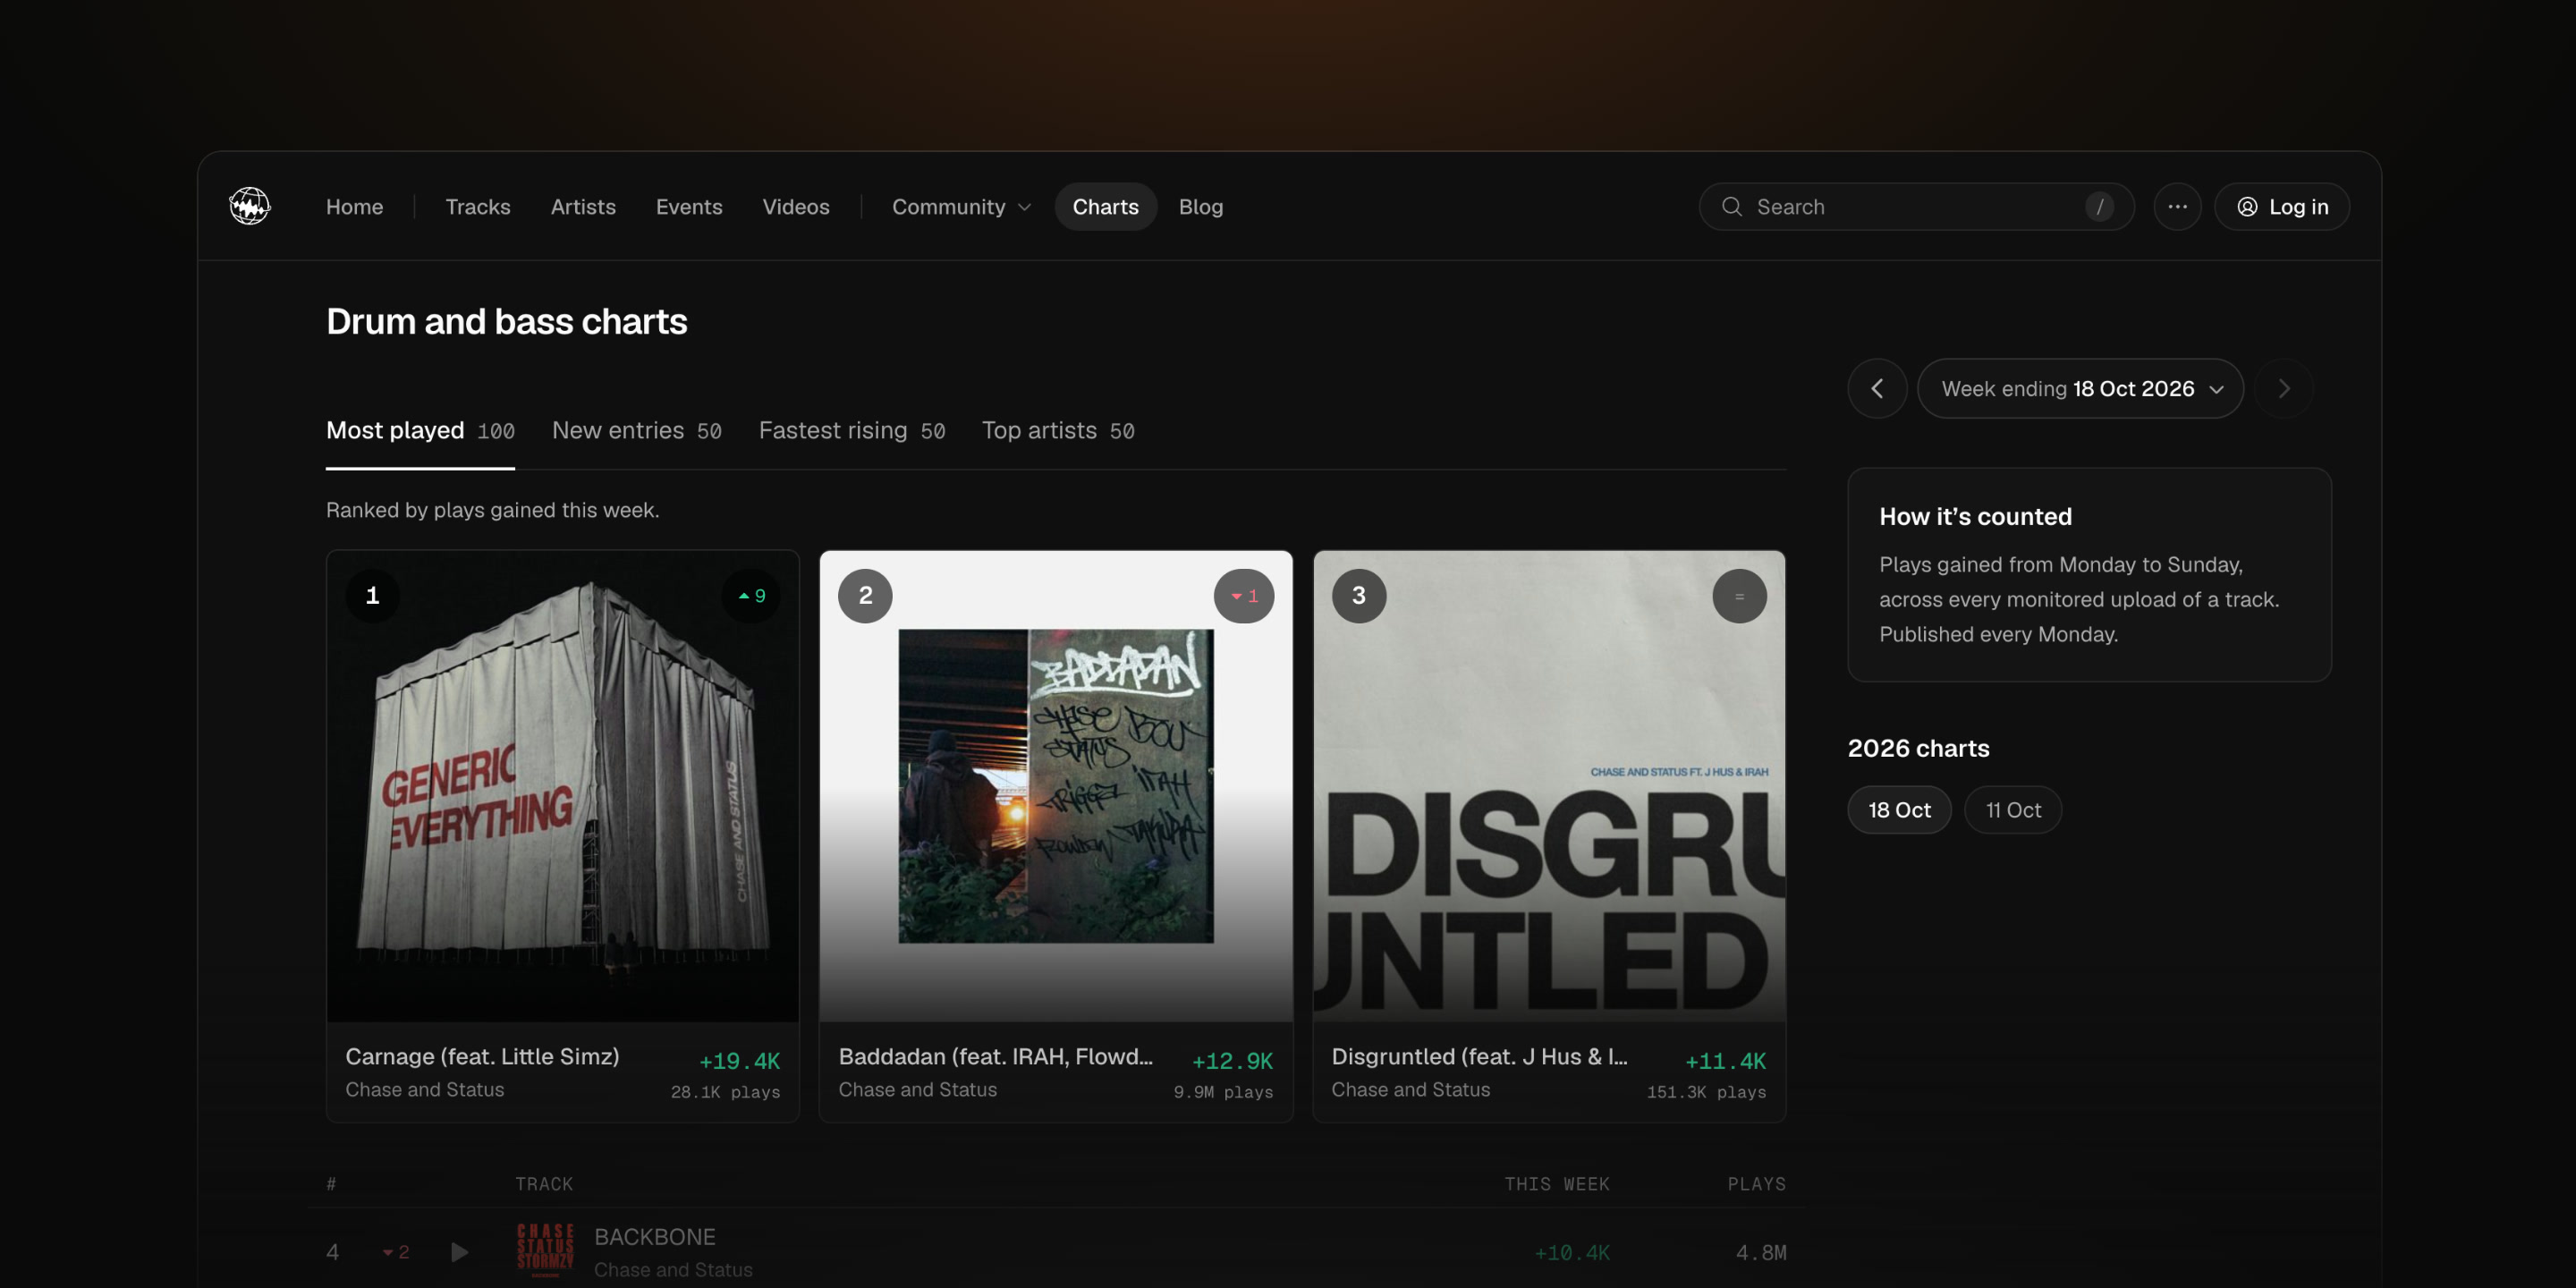
Task: Go to previous chart week arrow
Action: point(1877,388)
